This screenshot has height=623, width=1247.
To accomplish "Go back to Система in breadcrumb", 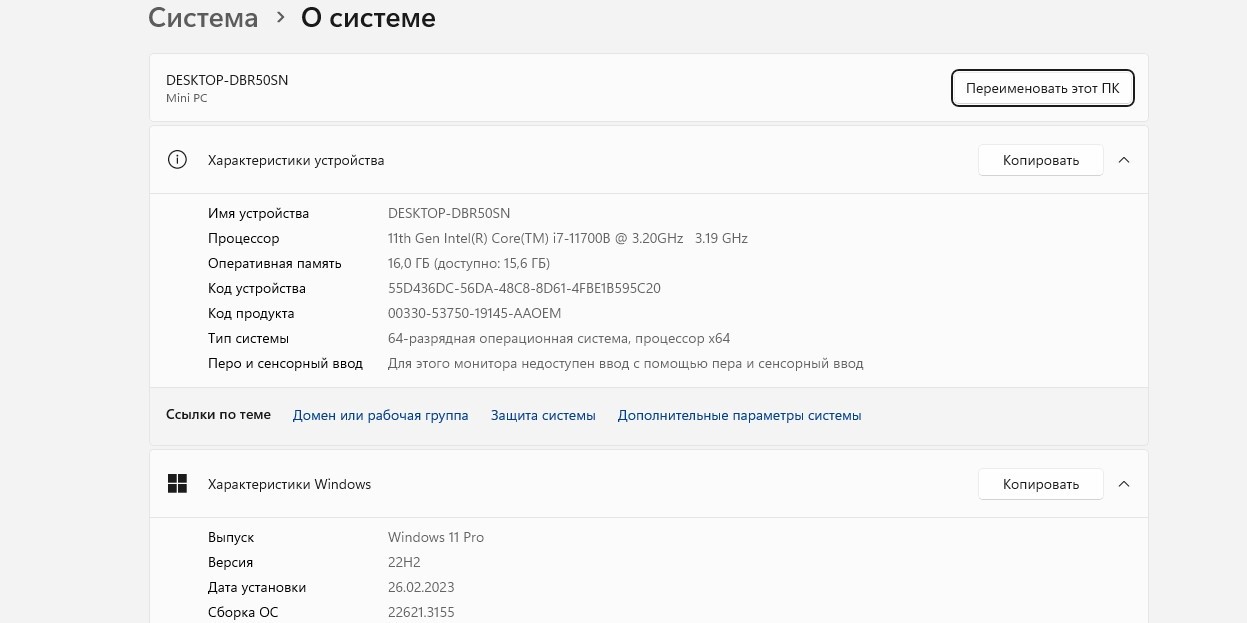I will 203,18.
